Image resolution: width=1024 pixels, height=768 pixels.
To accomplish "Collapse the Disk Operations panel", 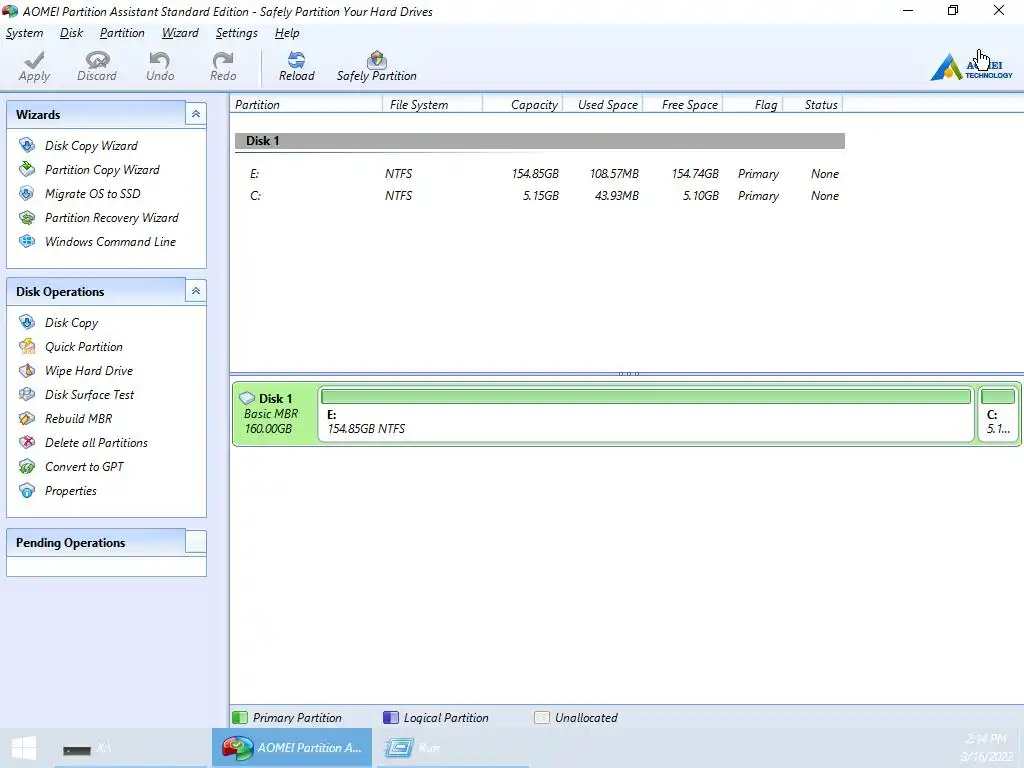I will point(195,291).
